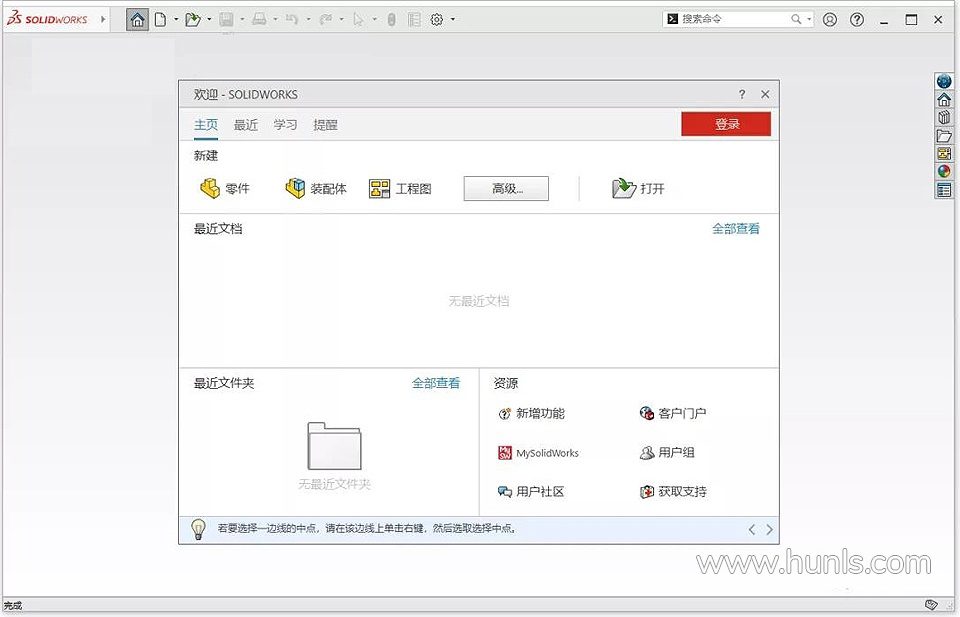Viewport: 960px width, 617px height.
Task: Switch to the 提醒 tab
Action: pos(325,125)
